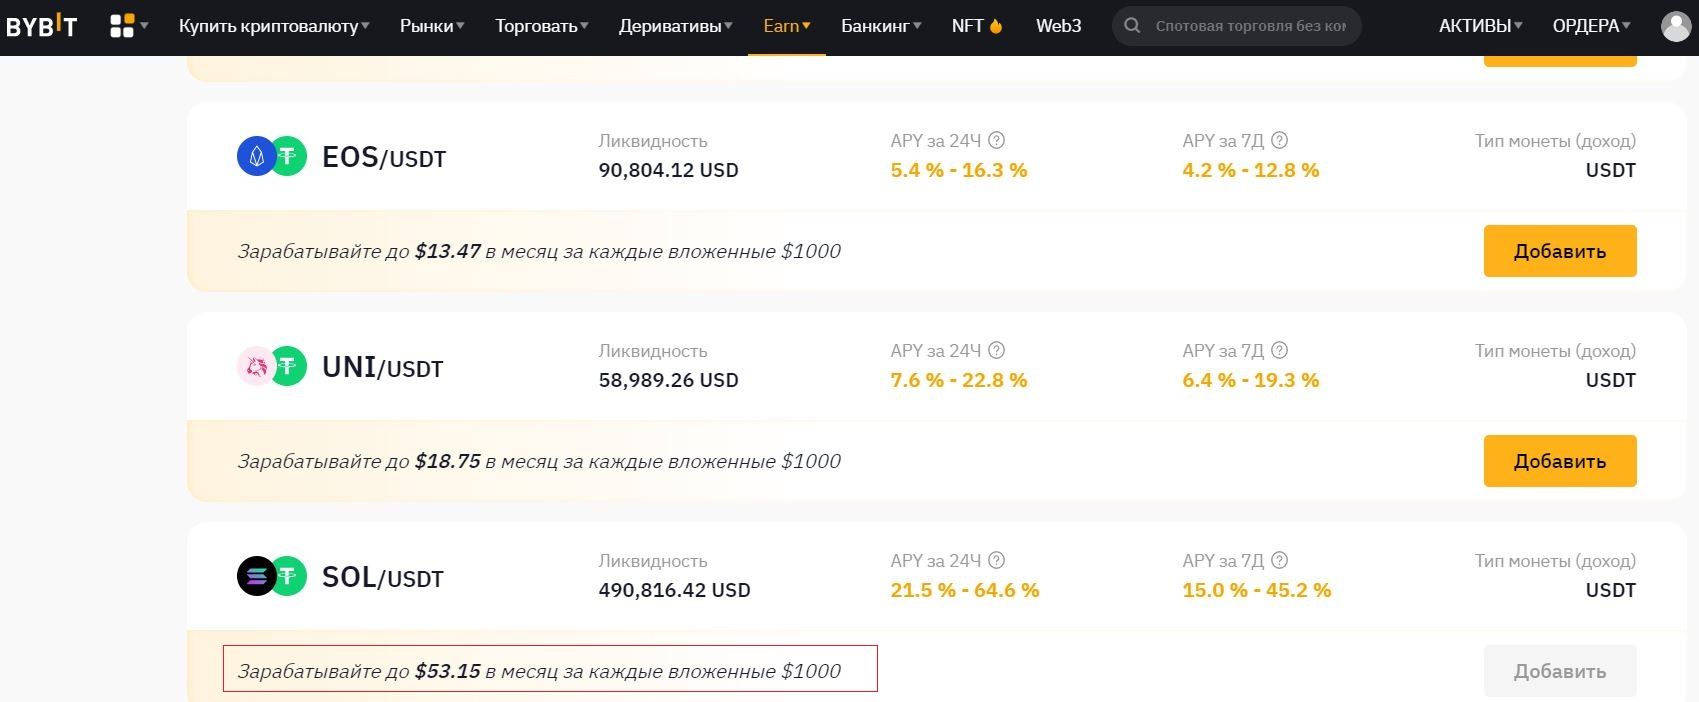Go to Web3 menu item

click(1058, 26)
